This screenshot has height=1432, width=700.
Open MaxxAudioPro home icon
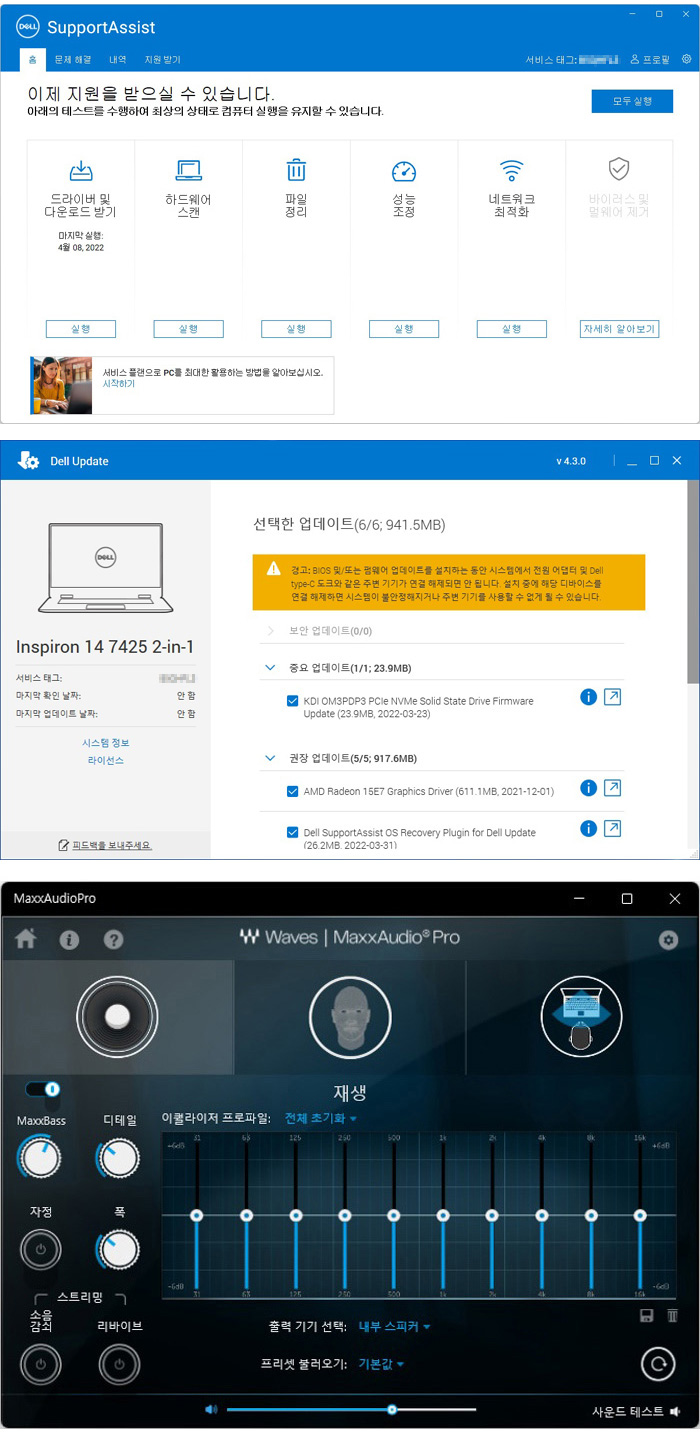coord(26,939)
